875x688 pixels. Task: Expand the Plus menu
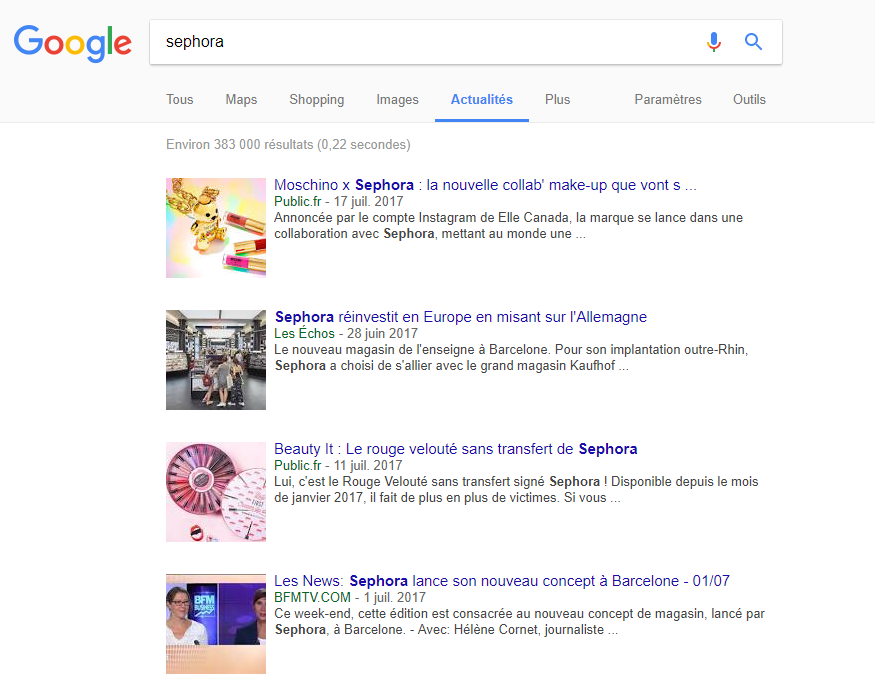557,100
